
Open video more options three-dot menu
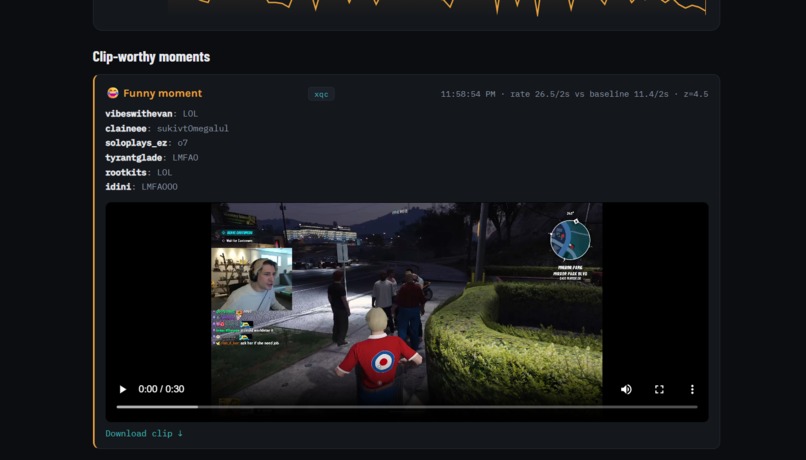point(692,389)
